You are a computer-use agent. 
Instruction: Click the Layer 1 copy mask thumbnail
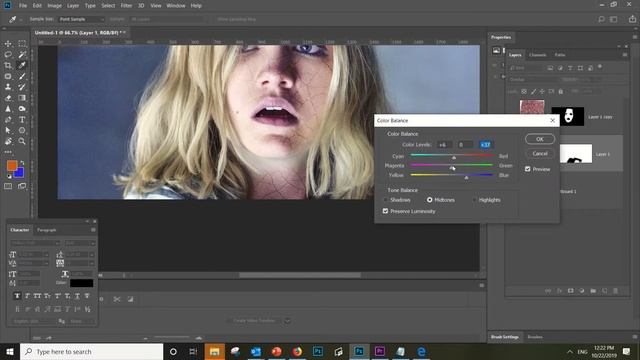click(x=567, y=116)
